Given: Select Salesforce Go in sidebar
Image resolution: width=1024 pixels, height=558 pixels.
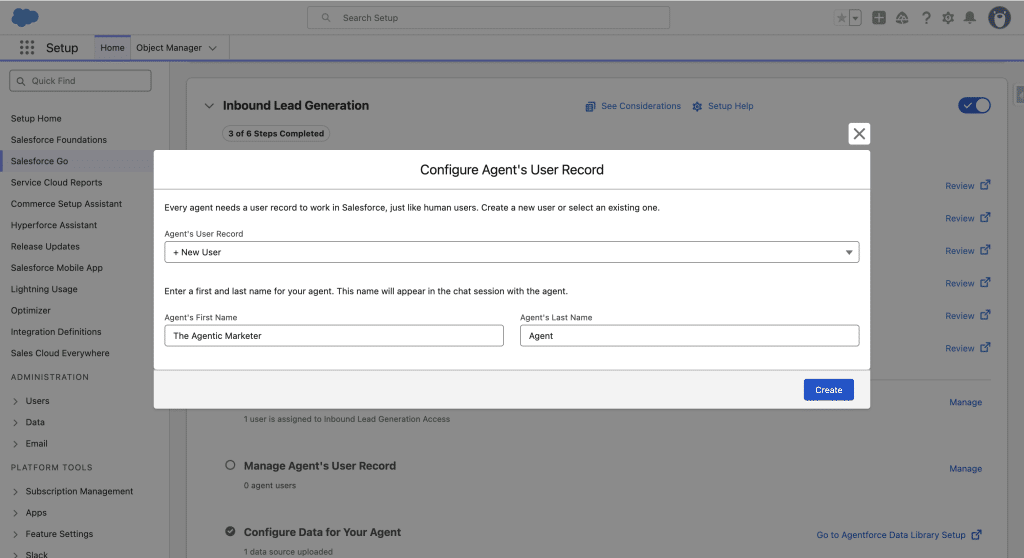Looking at the screenshot, I should pos(40,161).
